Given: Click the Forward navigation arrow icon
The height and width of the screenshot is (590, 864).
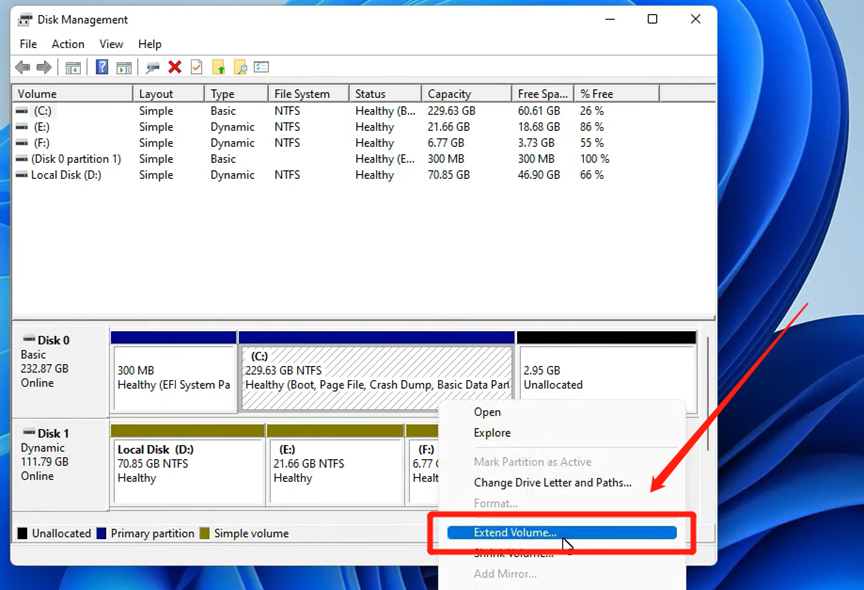Looking at the screenshot, I should (x=45, y=67).
